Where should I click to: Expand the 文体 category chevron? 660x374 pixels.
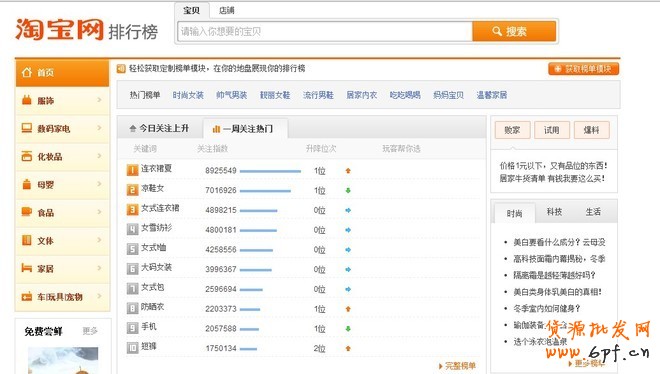[99, 240]
